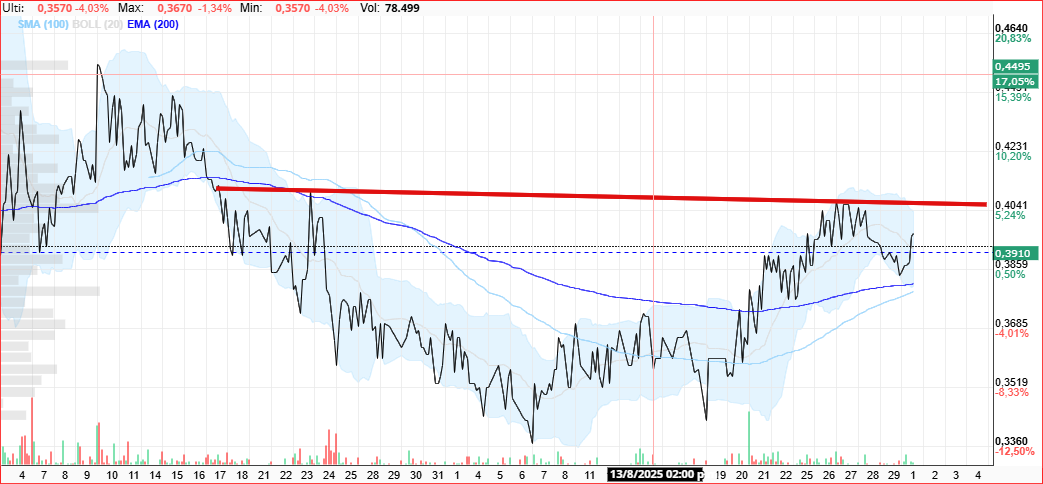Click the 15,39% axis label

(x=1013, y=97)
